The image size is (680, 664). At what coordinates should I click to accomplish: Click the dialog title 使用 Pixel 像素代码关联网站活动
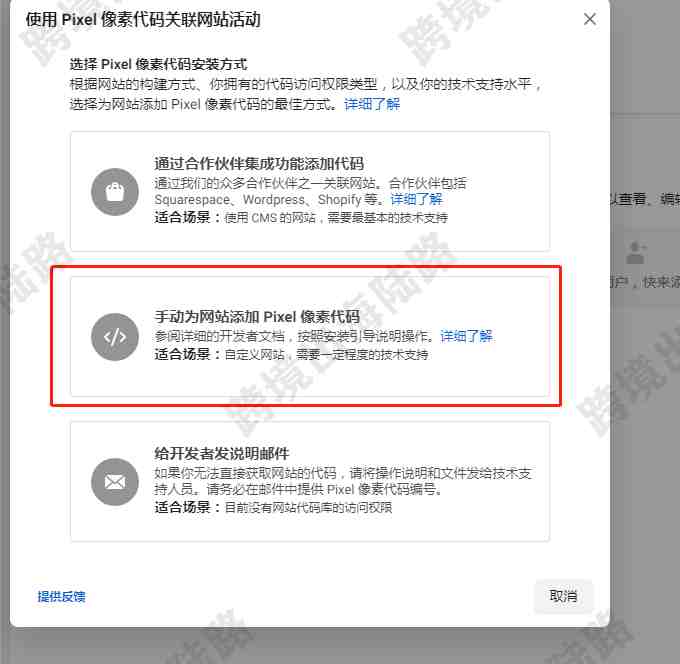pyautogui.click(x=143, y=20)
